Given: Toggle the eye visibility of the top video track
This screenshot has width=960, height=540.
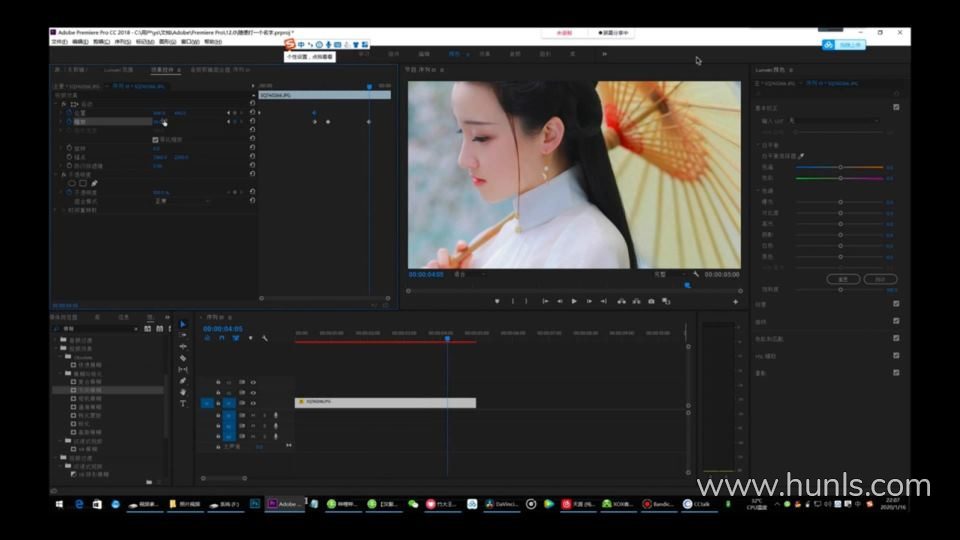Looking at the screenshot, I should 253,382.
